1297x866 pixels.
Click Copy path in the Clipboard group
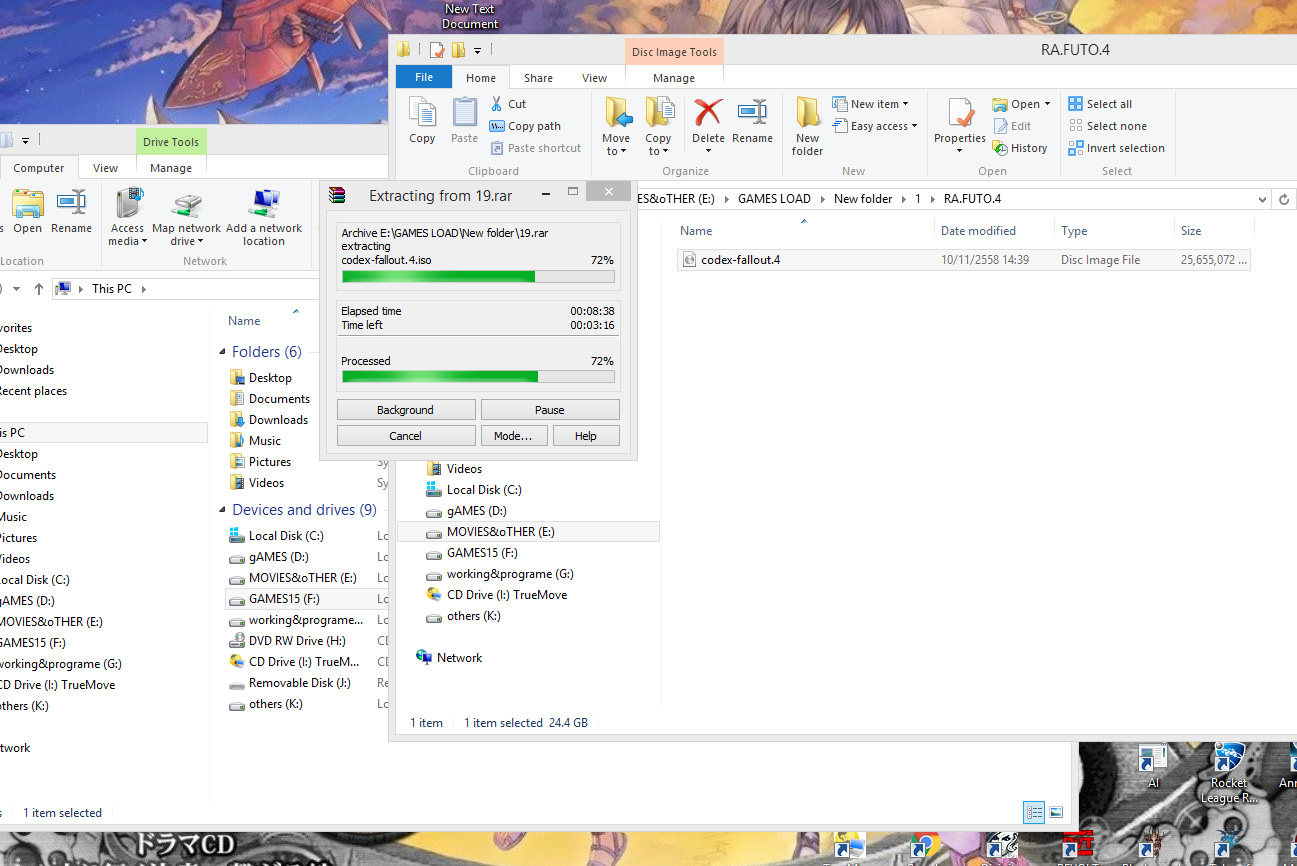[x=525, y=126]
